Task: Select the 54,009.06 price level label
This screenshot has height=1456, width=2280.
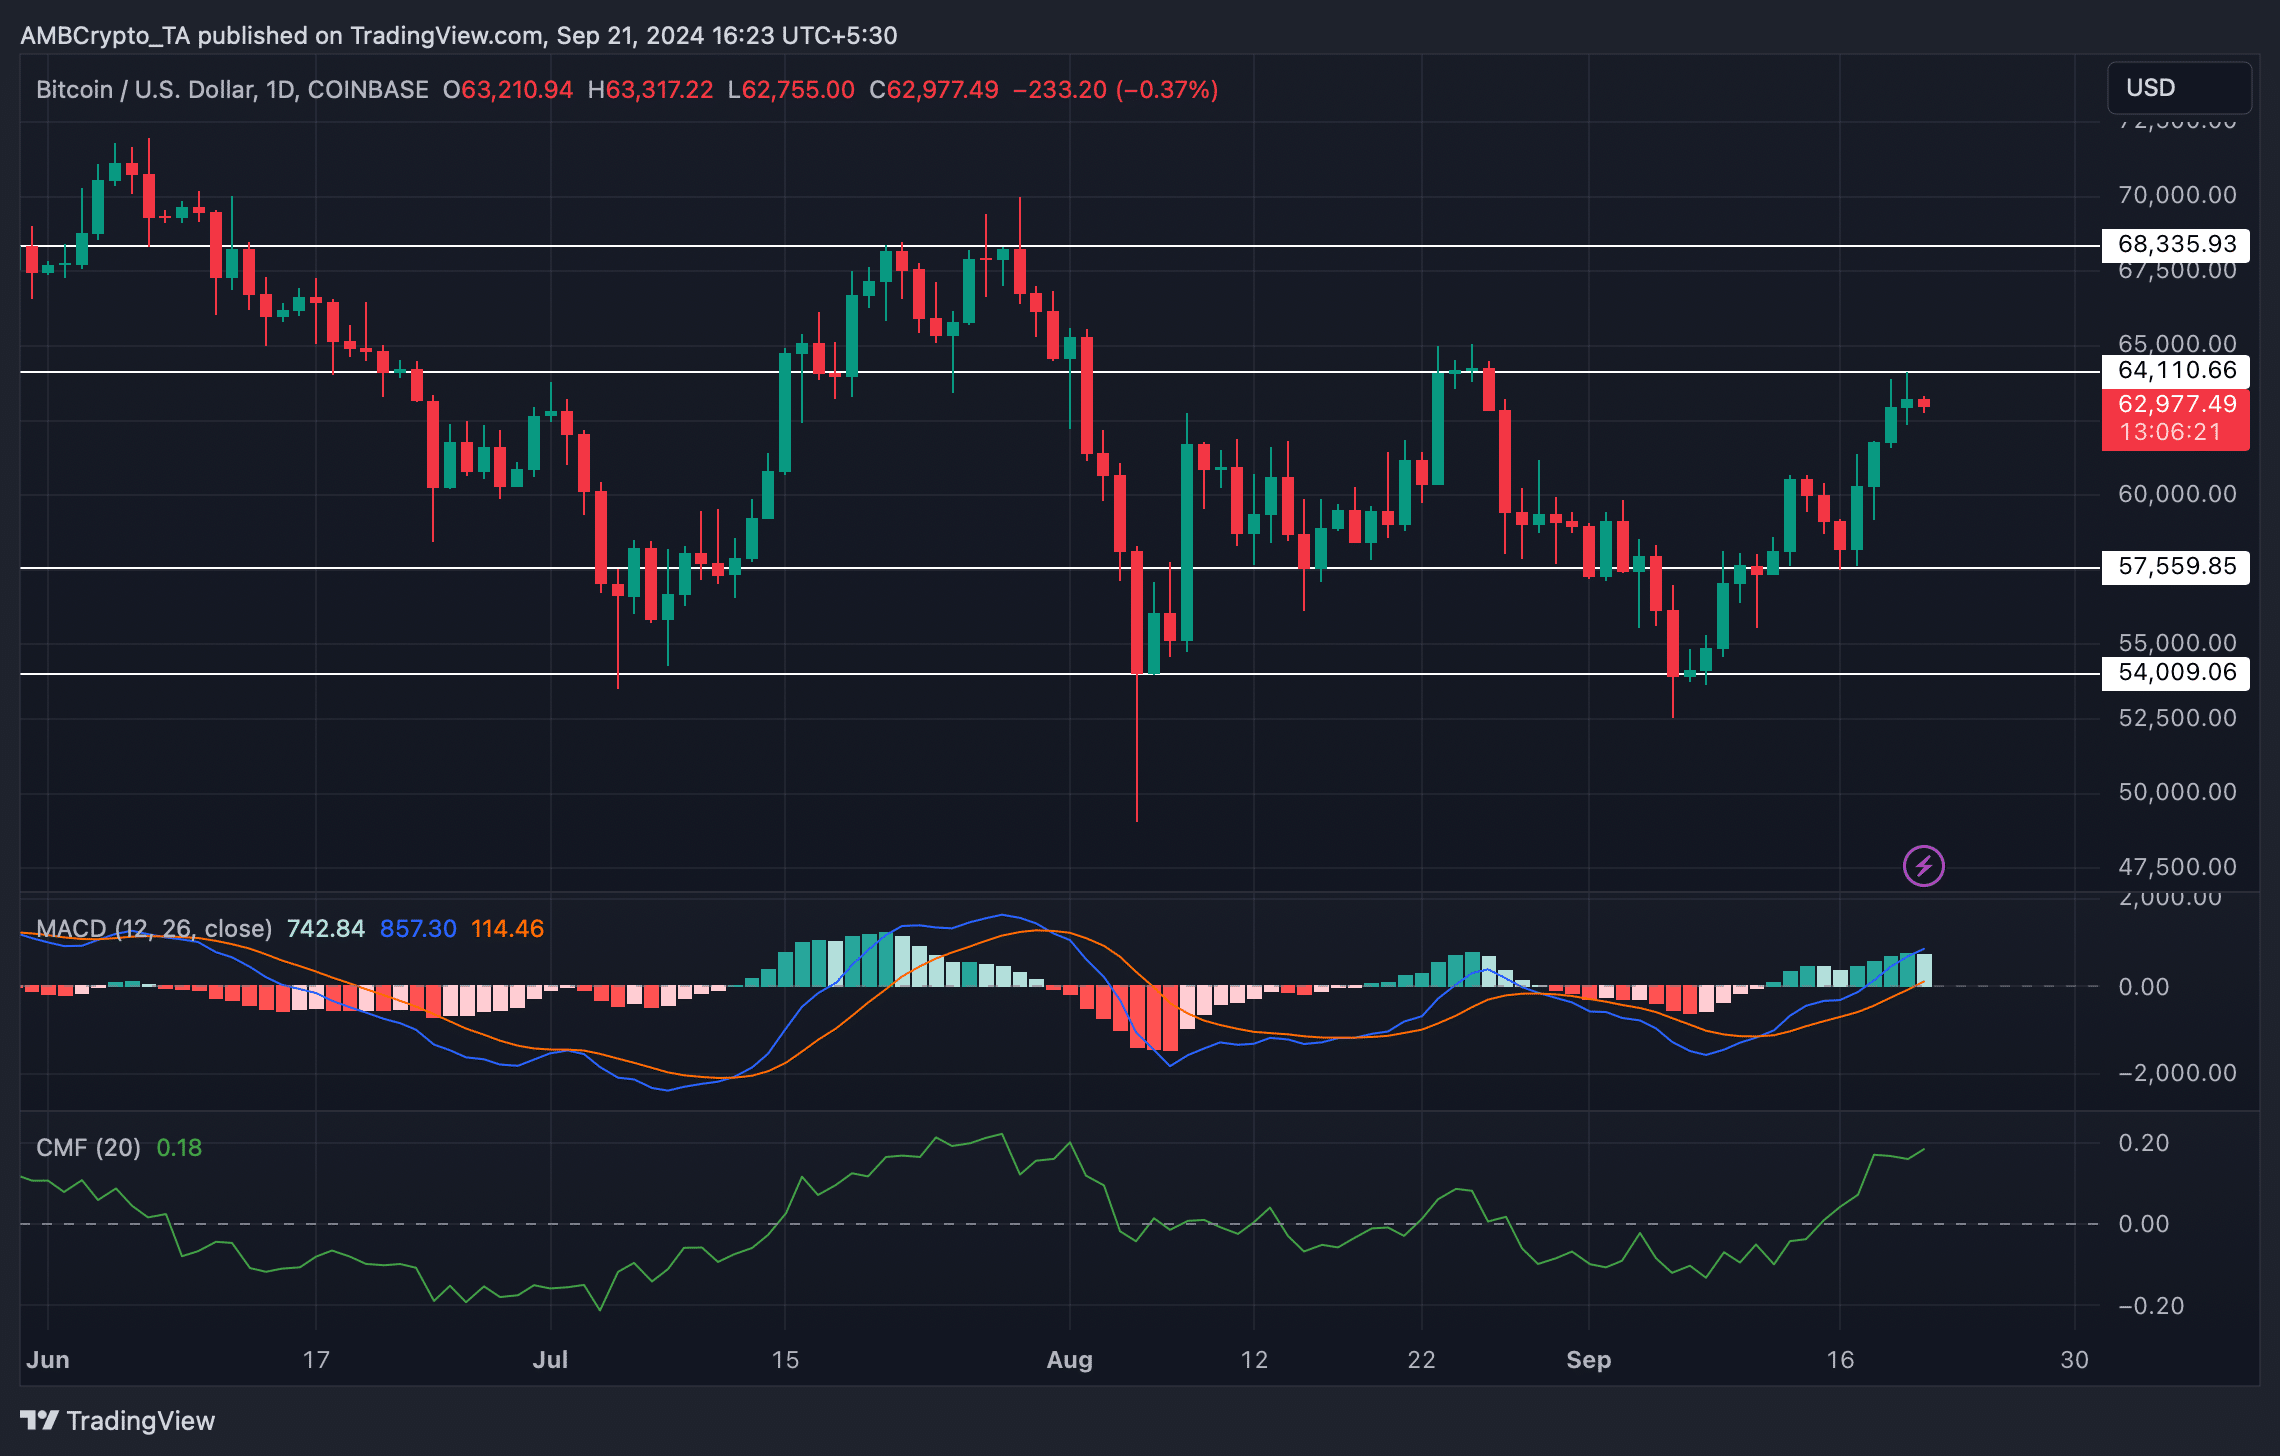Action: click(x=2176, y=673)
